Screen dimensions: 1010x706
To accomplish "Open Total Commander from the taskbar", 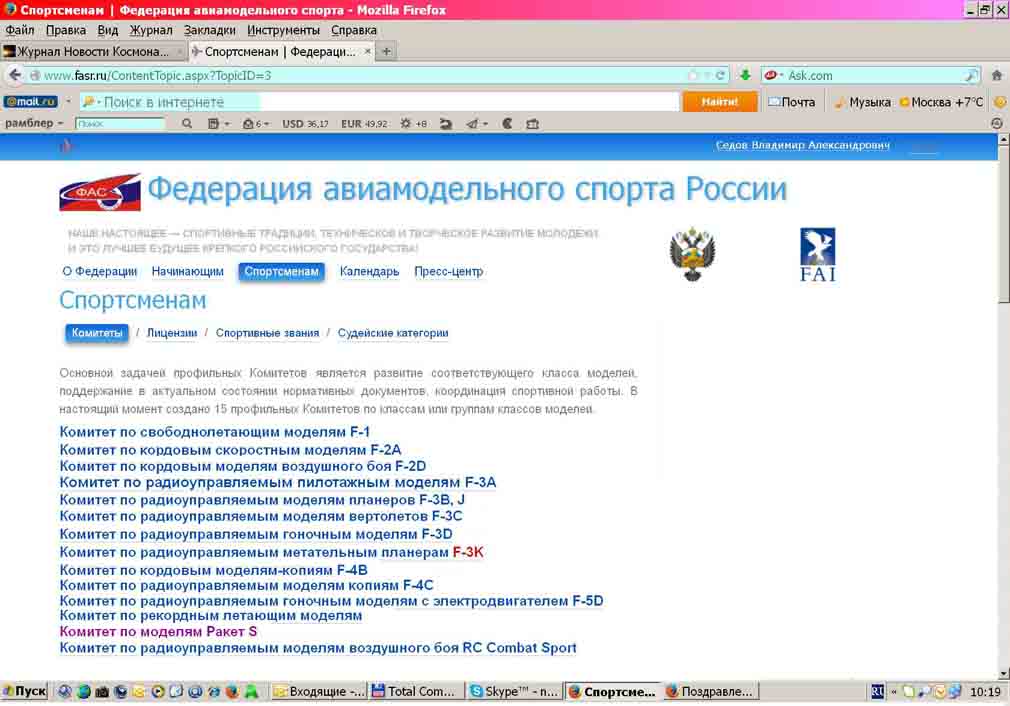I will tap(414, 691).
